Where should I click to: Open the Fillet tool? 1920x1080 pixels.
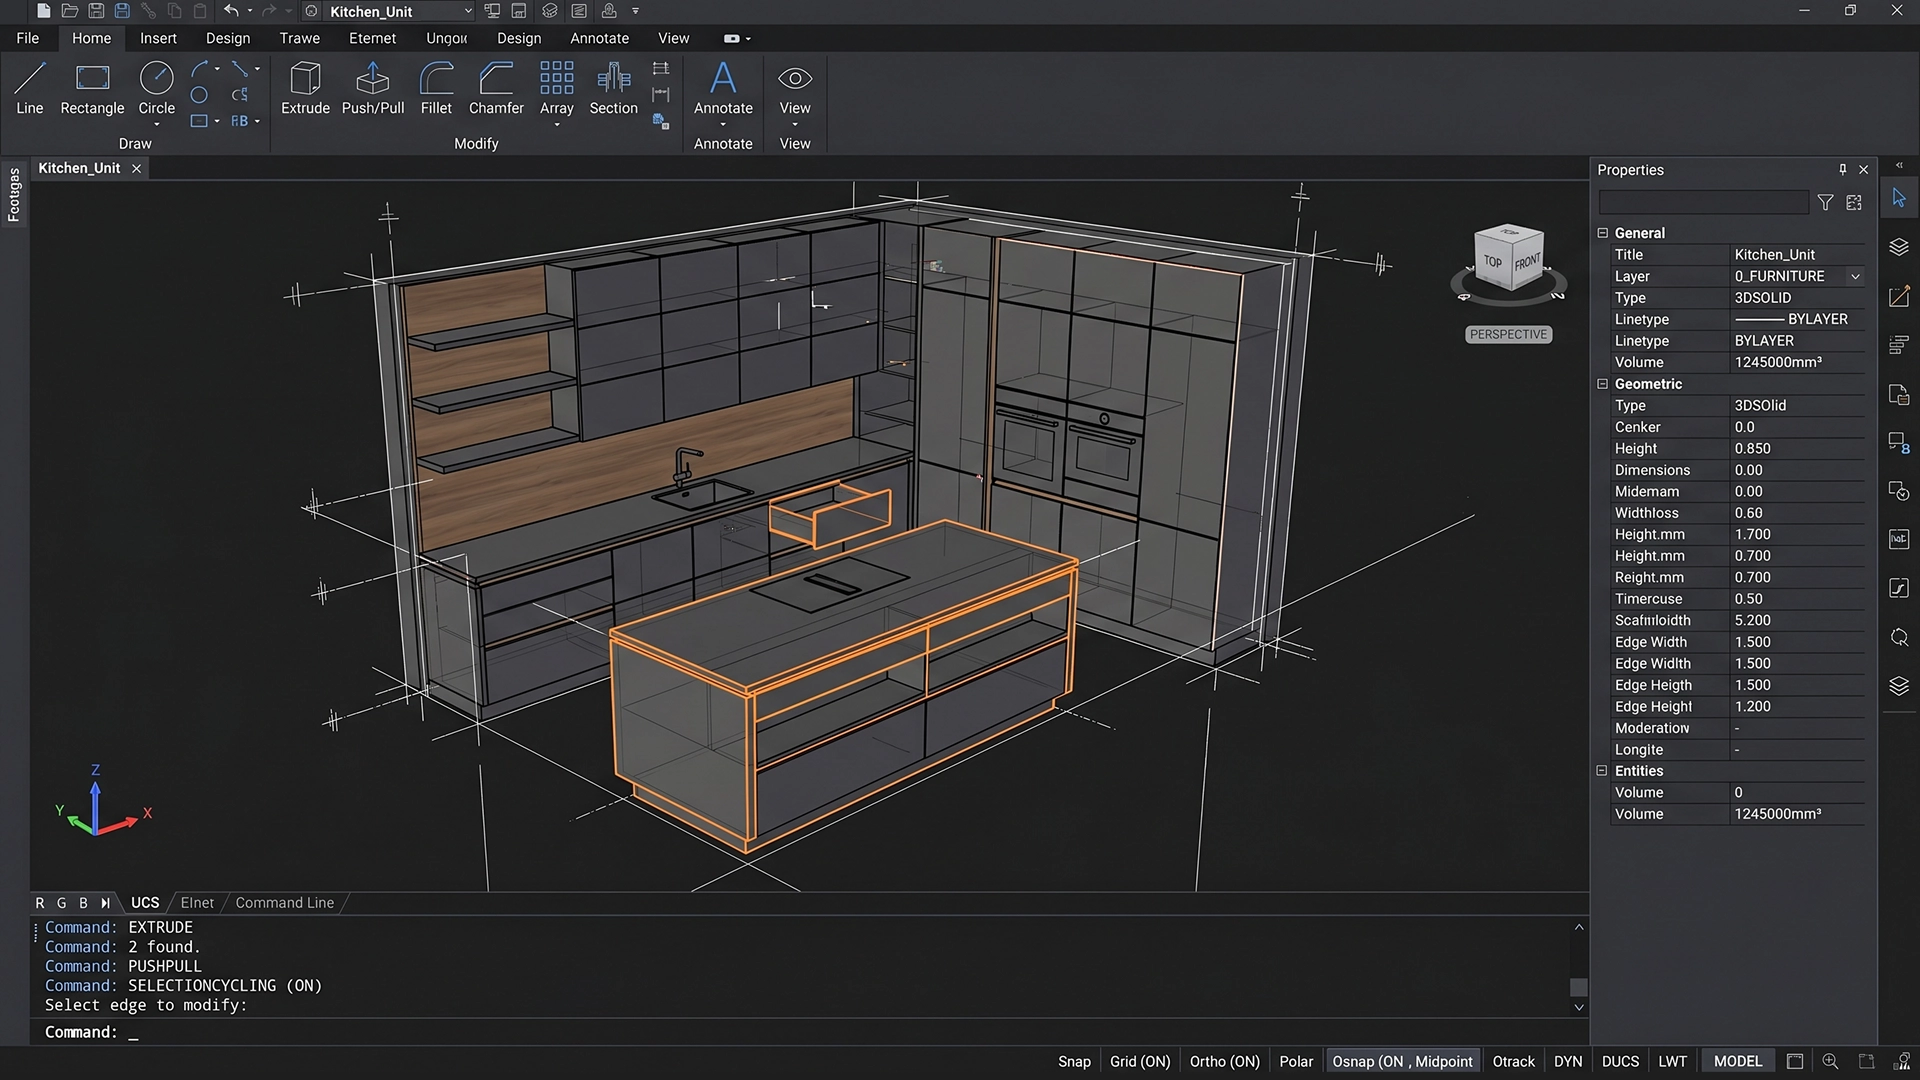436,90
